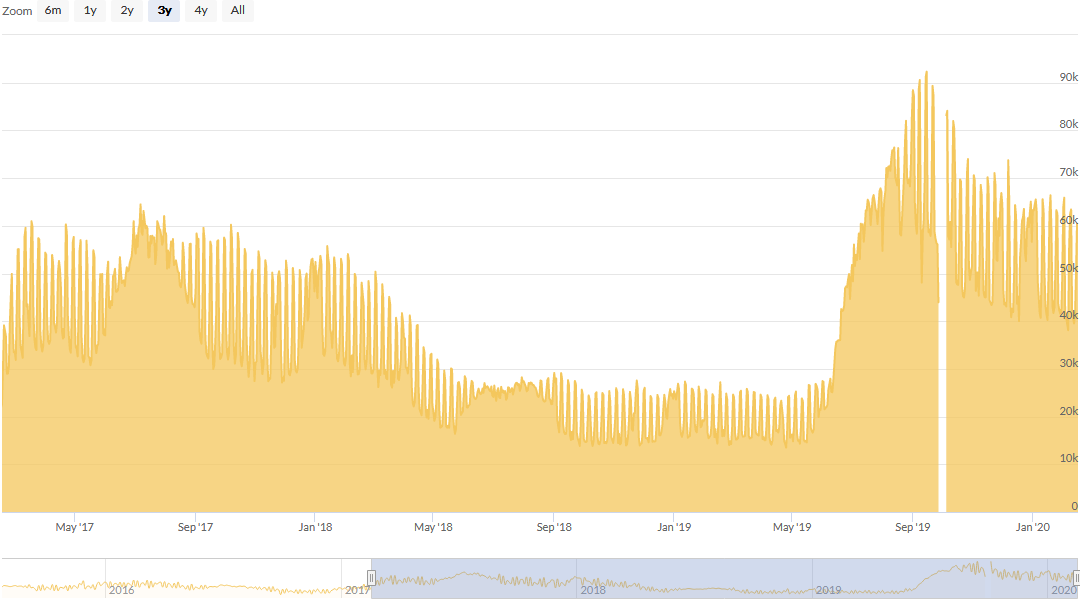Click the chart peak above 90k
This screenshot has height=600, width=1080.
point(926,72)
